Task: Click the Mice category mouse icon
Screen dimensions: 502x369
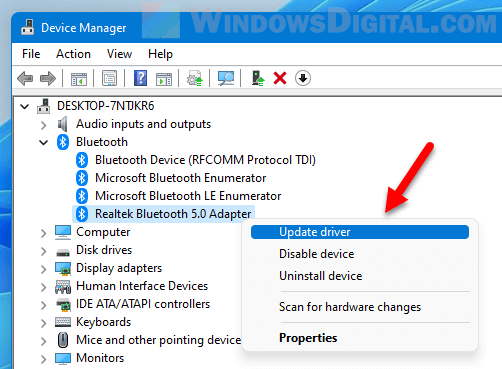Action: point(63,340)
